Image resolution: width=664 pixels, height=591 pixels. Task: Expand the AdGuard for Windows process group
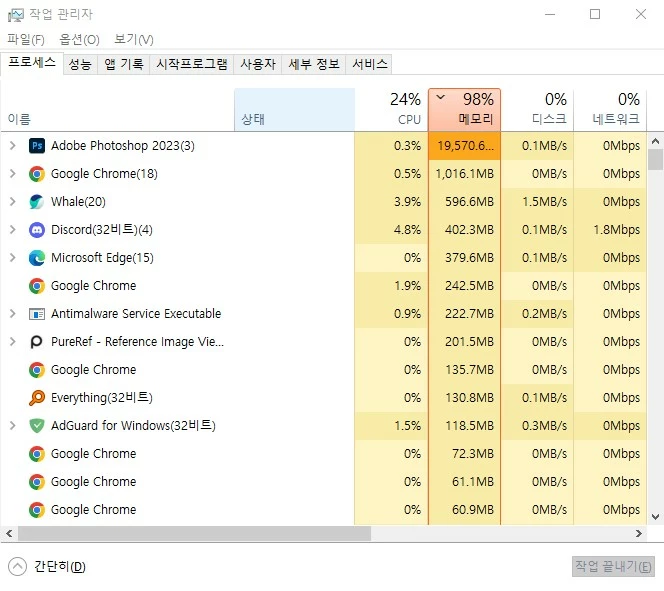pyautogui.click(x=13, y=425)
